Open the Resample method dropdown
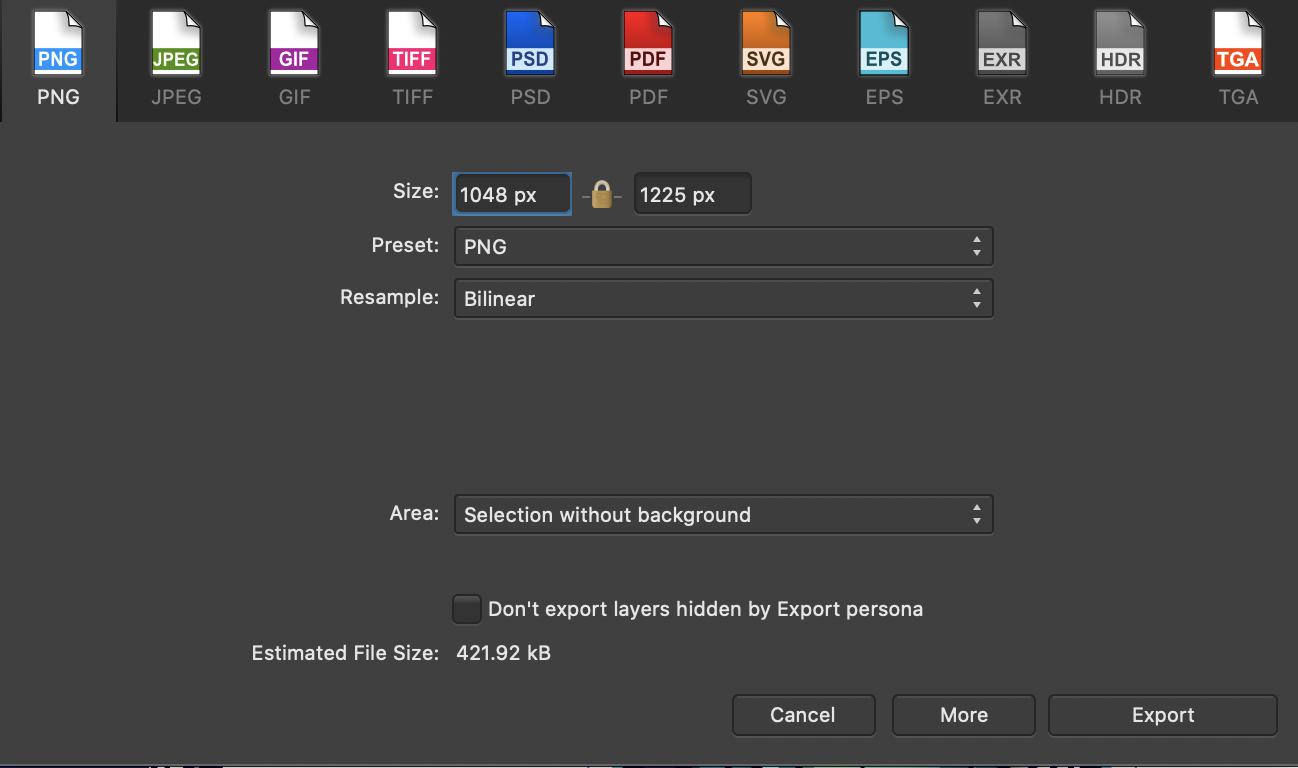 click(x=723, y=299)
